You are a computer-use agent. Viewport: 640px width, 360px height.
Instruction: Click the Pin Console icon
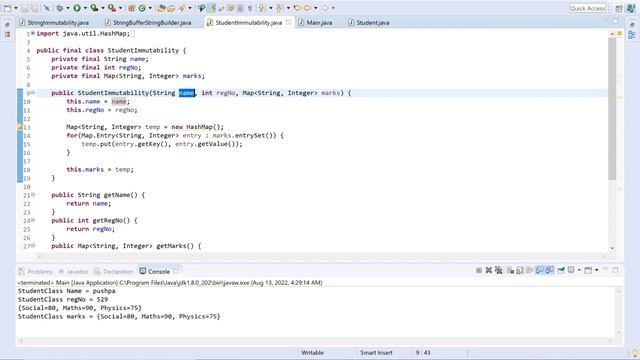click(561, 270)
